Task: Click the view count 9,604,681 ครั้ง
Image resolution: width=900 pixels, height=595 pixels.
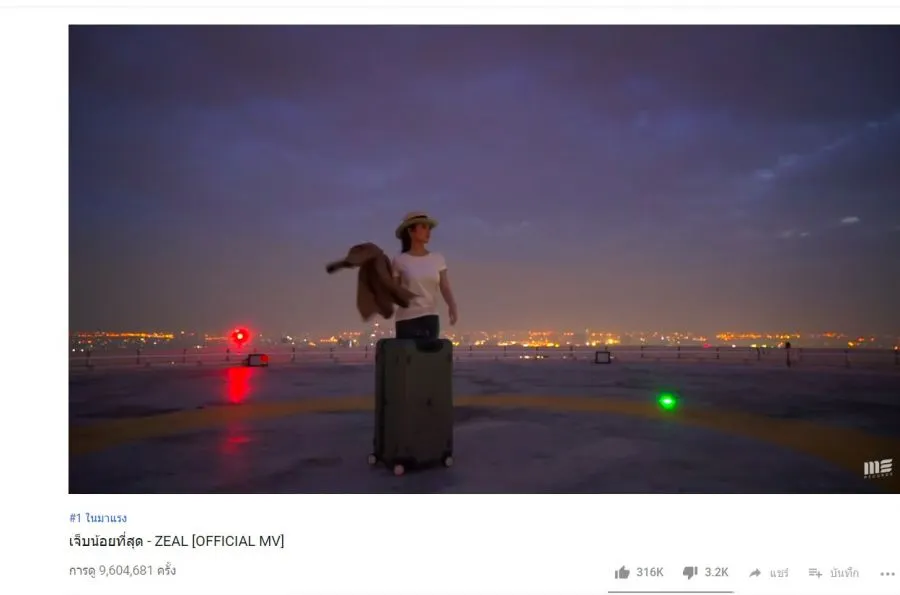Action: 122,570
